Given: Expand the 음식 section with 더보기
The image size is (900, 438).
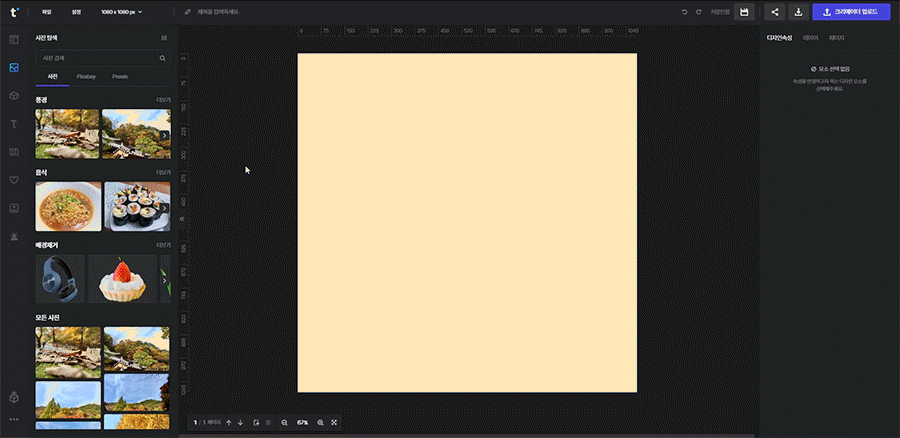Looking at the screenshot, I should click(x=163, y=172).
